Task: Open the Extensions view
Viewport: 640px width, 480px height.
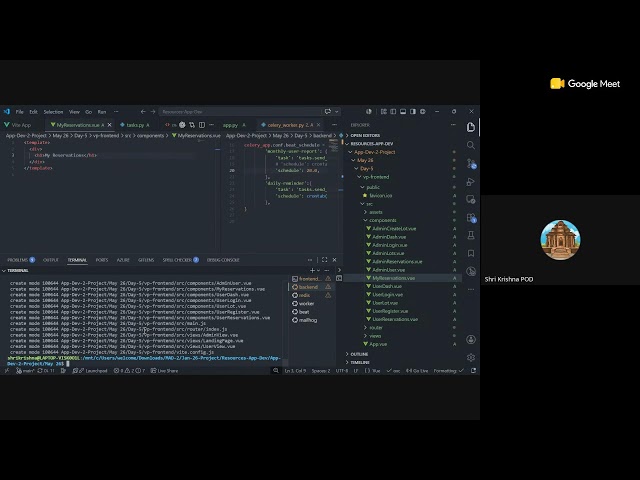Action: click(x=471, y=218)
